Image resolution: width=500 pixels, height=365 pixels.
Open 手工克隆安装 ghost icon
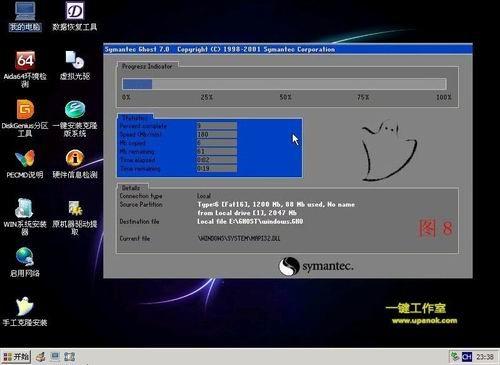click(x=25, y=312)
